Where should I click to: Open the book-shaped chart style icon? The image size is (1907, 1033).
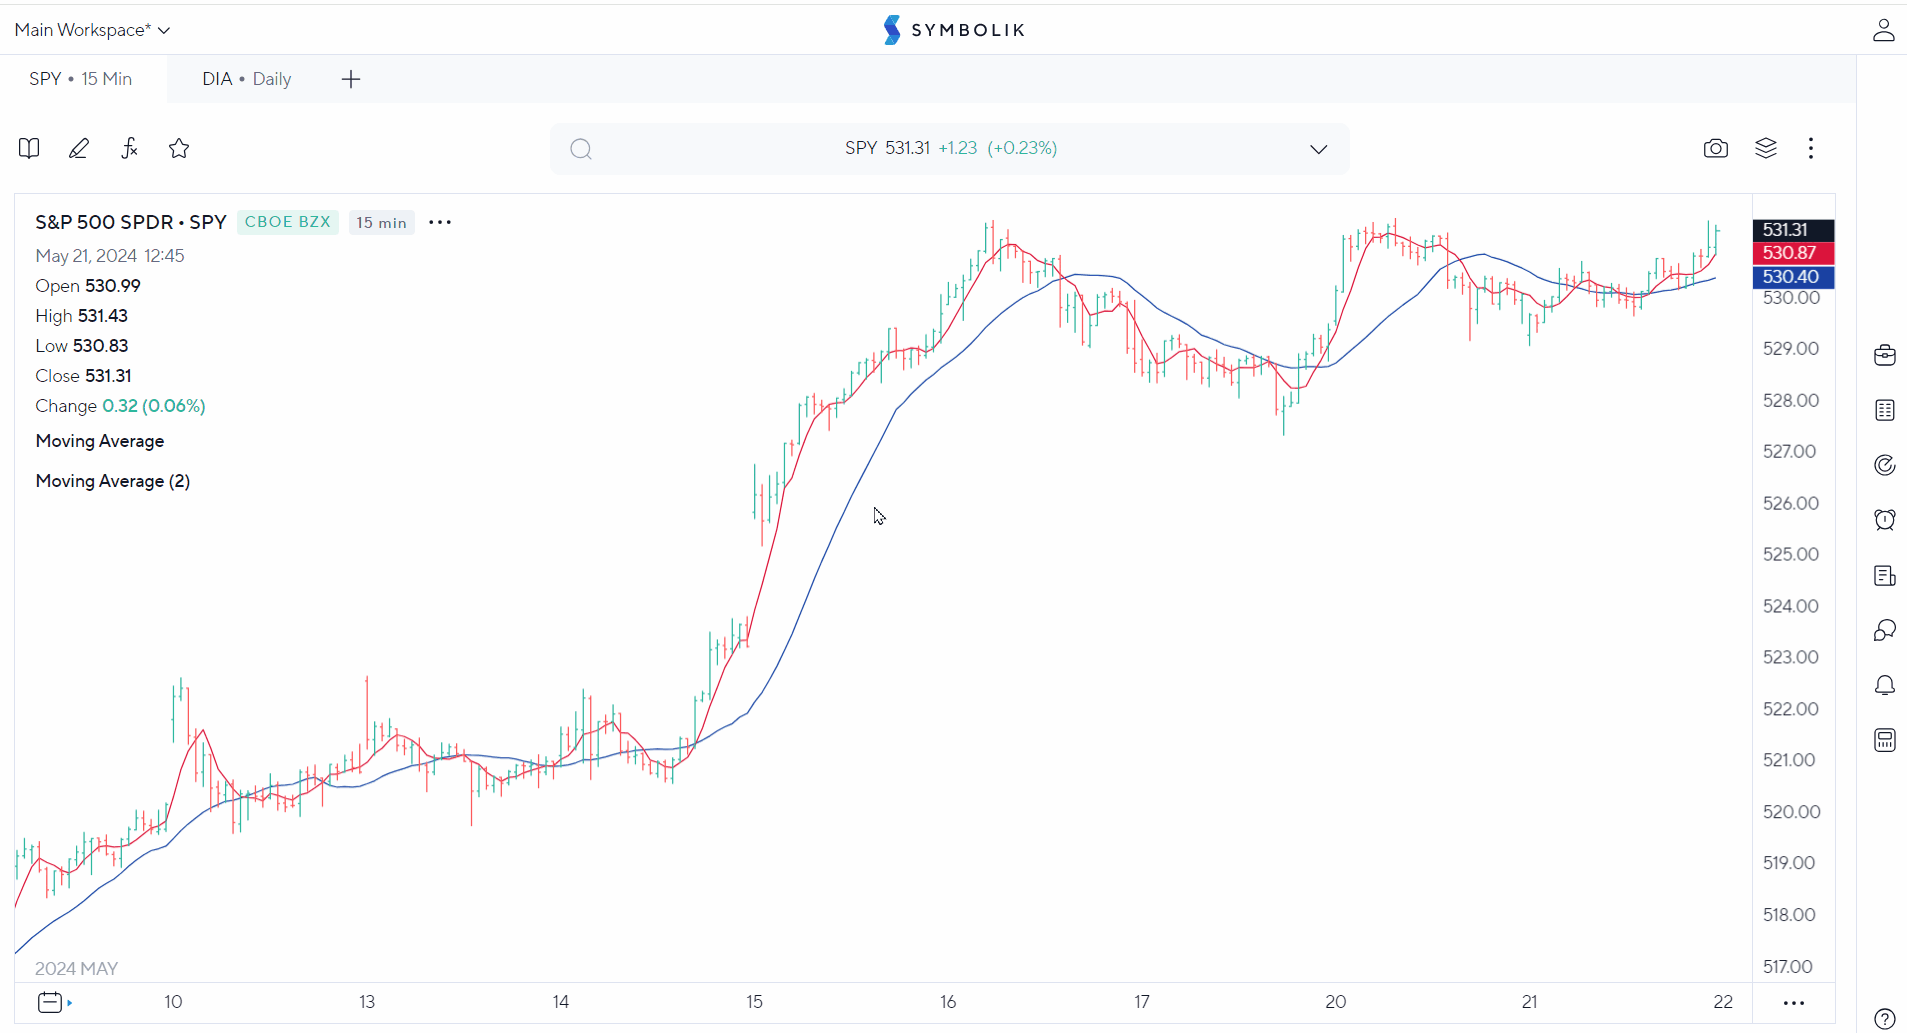coord(29,149)
